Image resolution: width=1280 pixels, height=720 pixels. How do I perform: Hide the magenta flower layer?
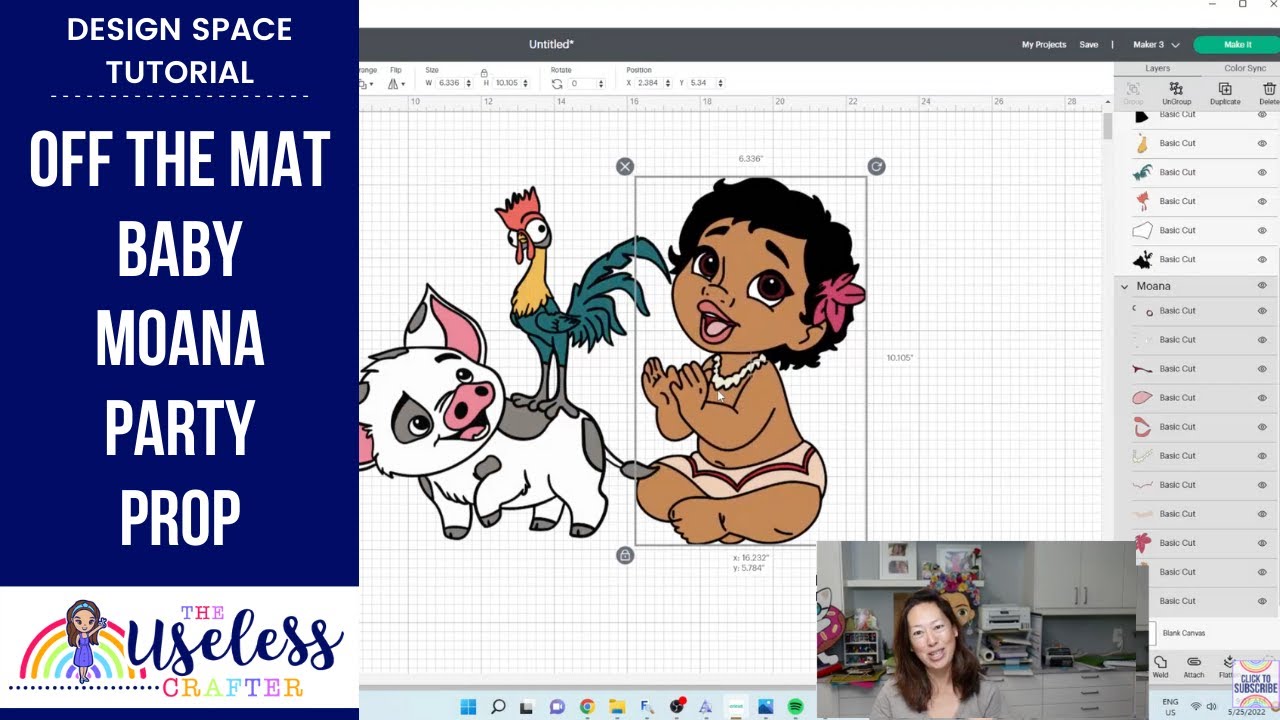pyautogui.click(x=1262, y=543)
